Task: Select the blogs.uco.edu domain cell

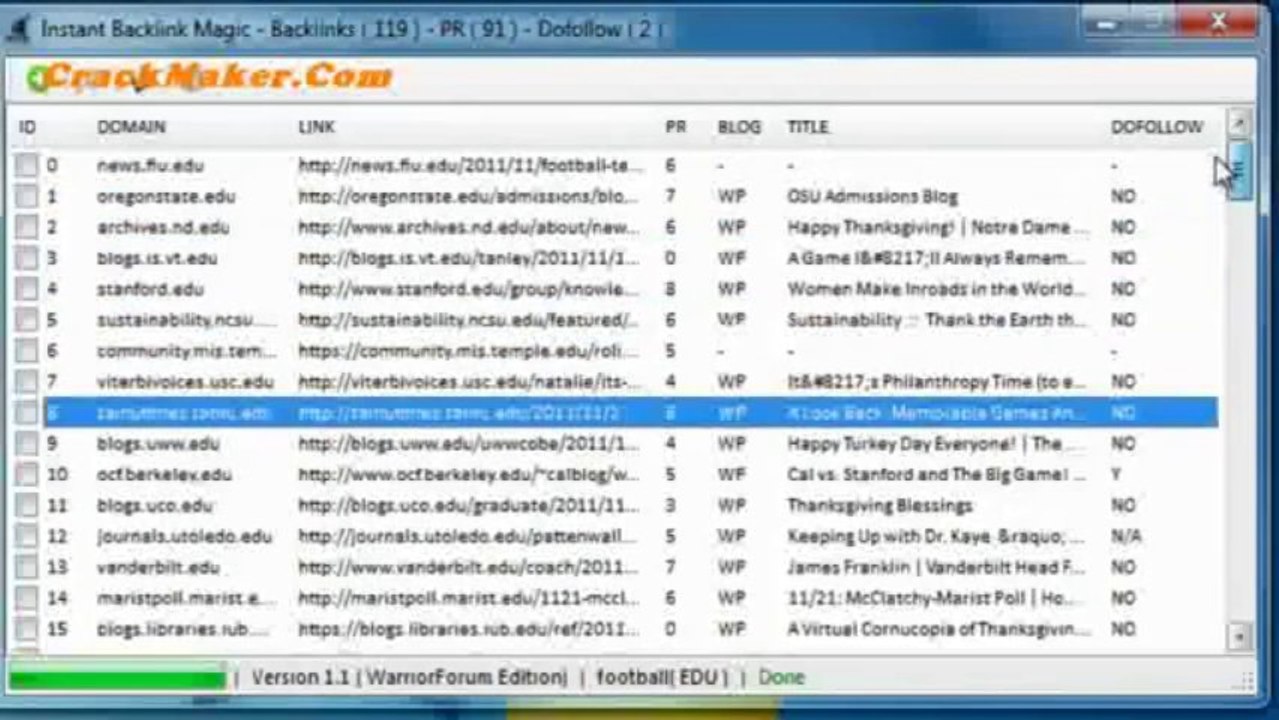Action: click(x=154, y=505)
